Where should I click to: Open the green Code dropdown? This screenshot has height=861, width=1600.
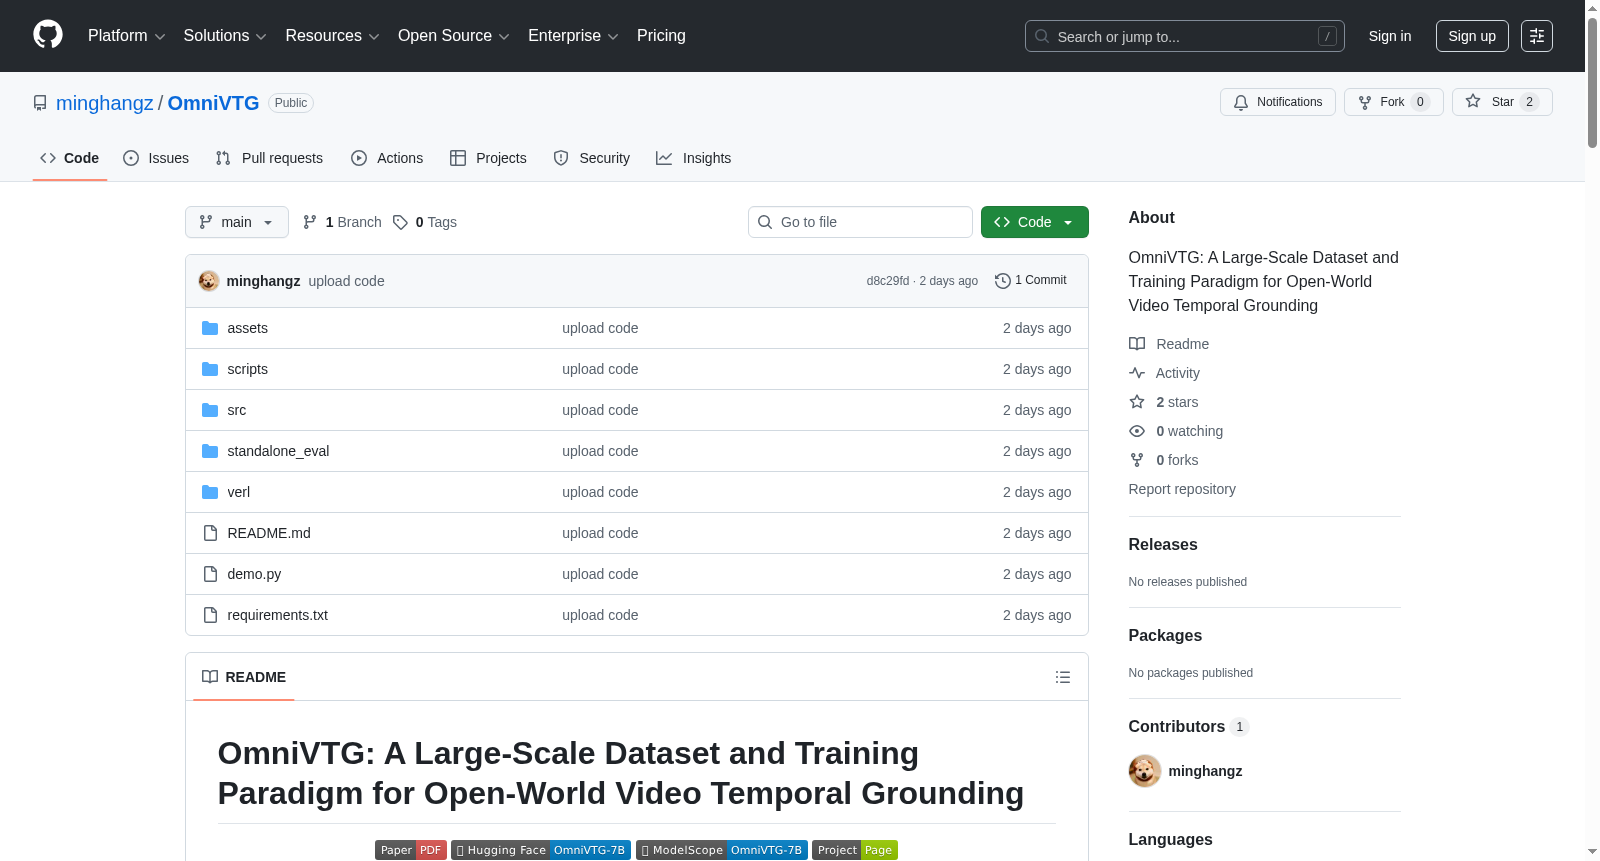1035,222
